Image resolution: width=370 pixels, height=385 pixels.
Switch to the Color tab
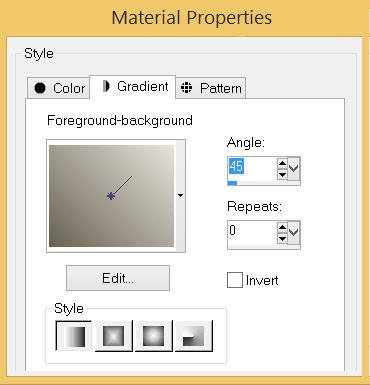click(x=59, y=88)
